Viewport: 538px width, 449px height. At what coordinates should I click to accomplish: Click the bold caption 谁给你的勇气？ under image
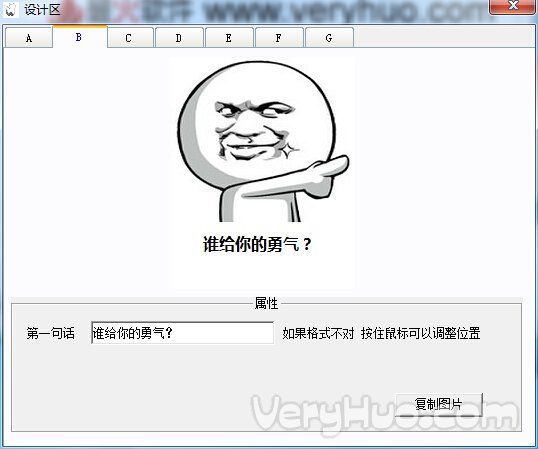(257, 244)
